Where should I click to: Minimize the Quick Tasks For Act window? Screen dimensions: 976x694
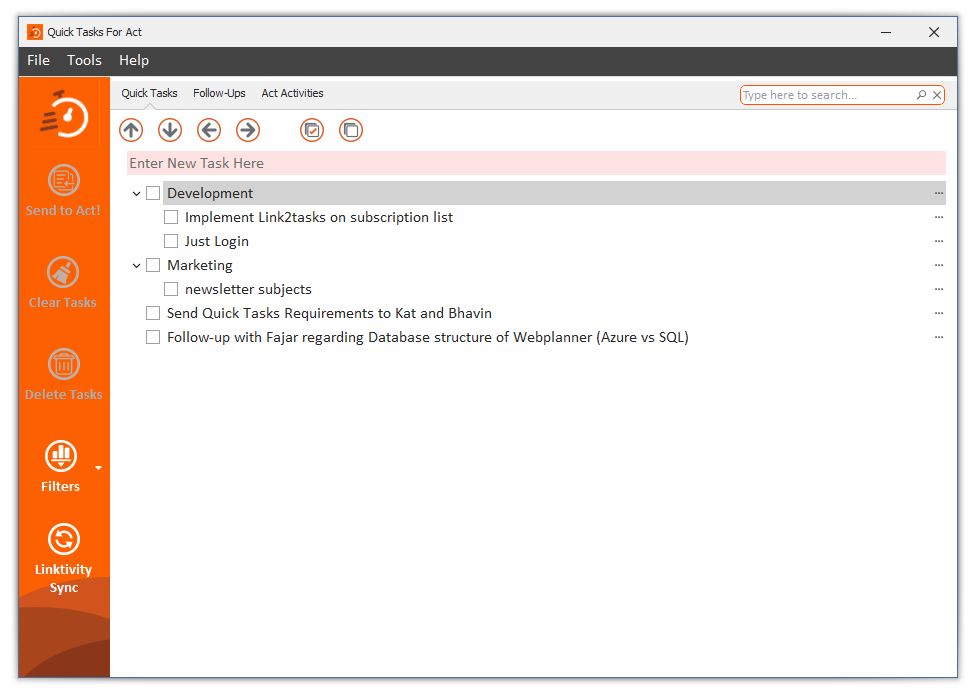886,32
